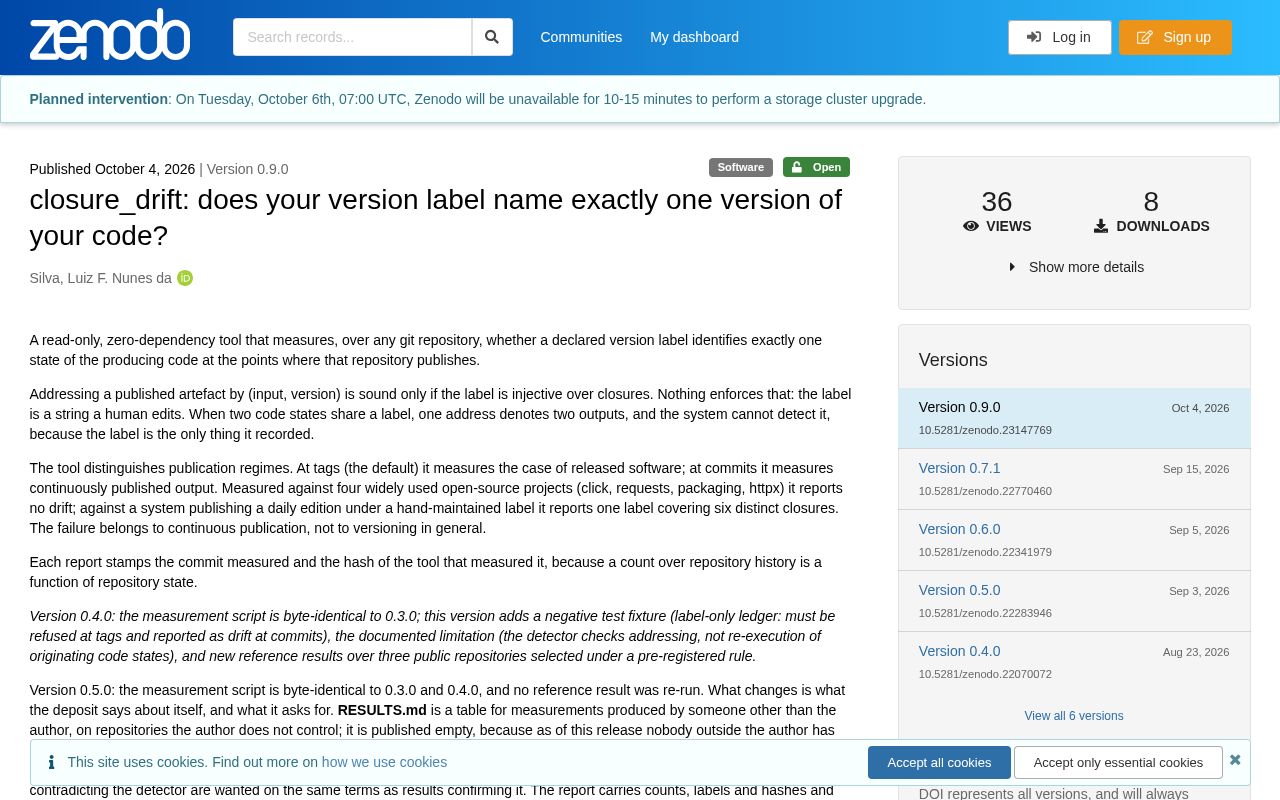
Task: Accept all cookies
Action: [939, 762]
